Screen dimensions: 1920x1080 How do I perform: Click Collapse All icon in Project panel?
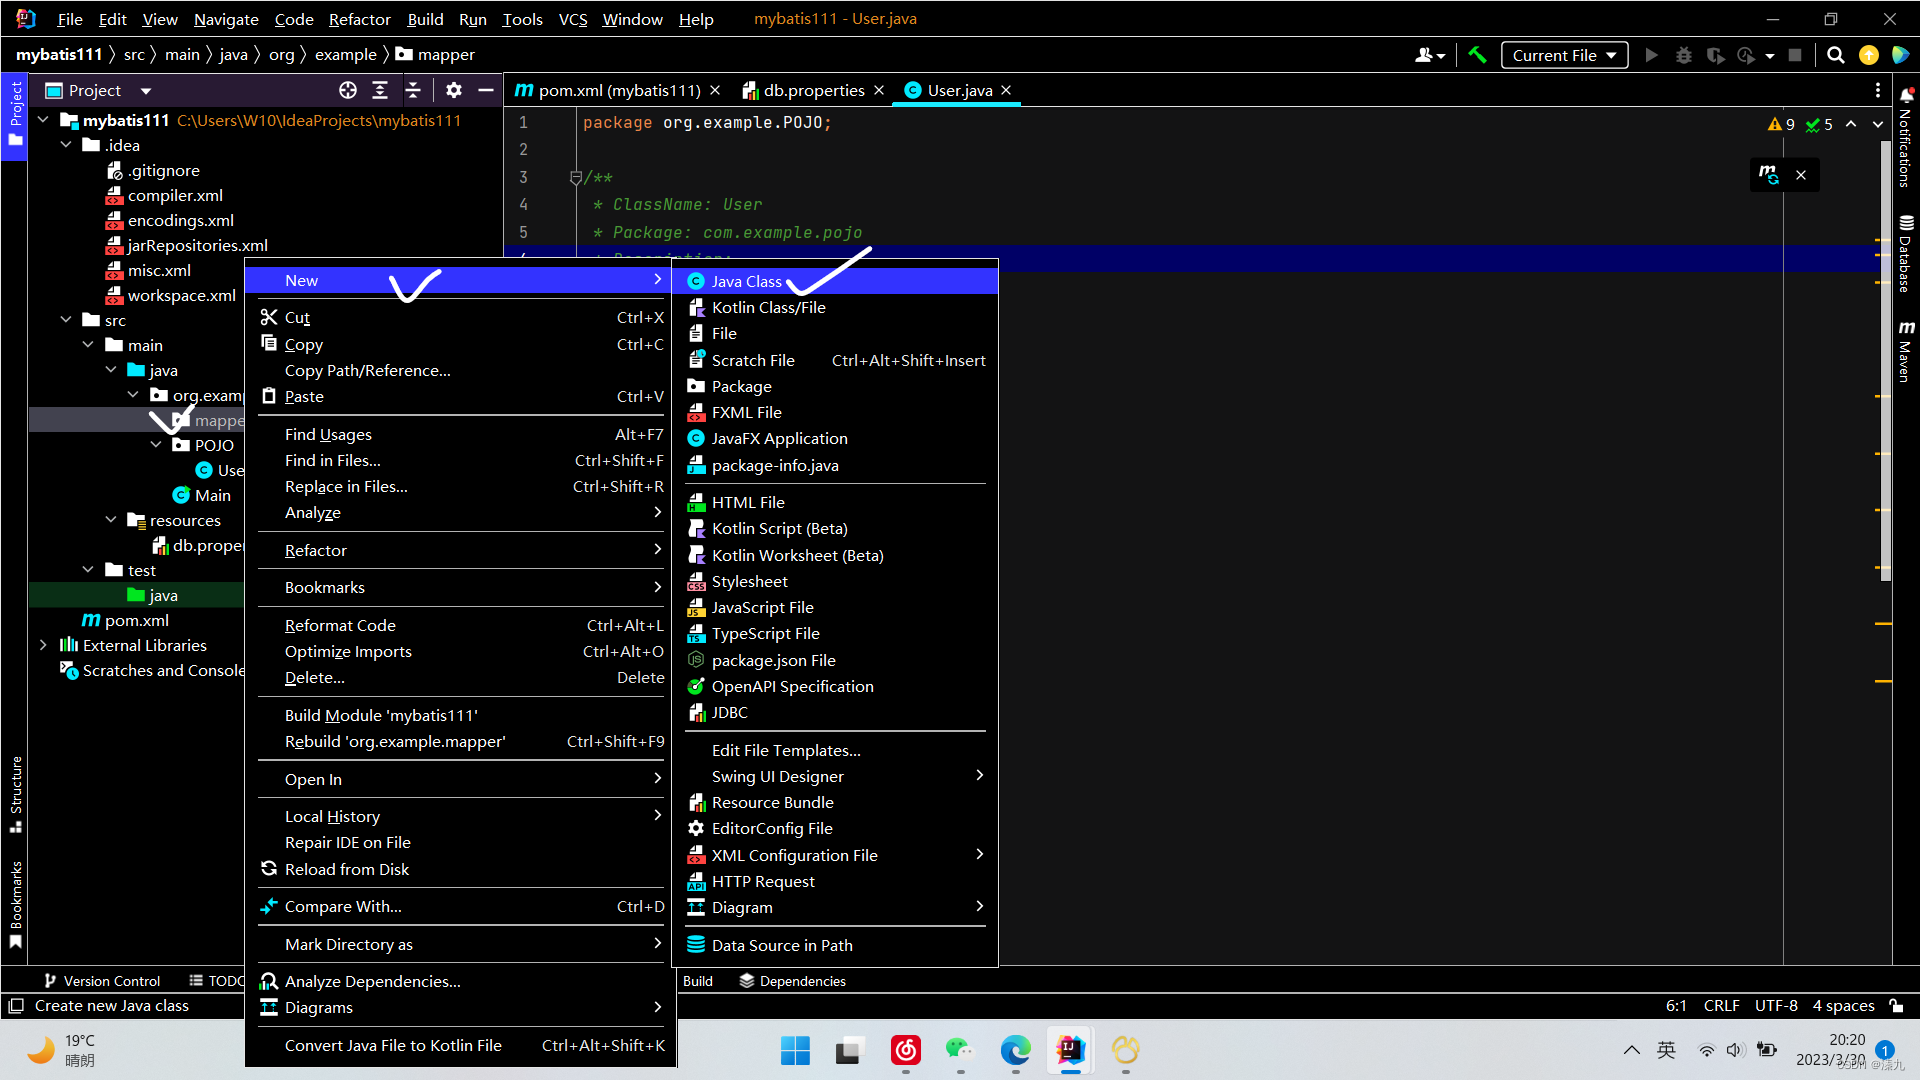(413, 90)
